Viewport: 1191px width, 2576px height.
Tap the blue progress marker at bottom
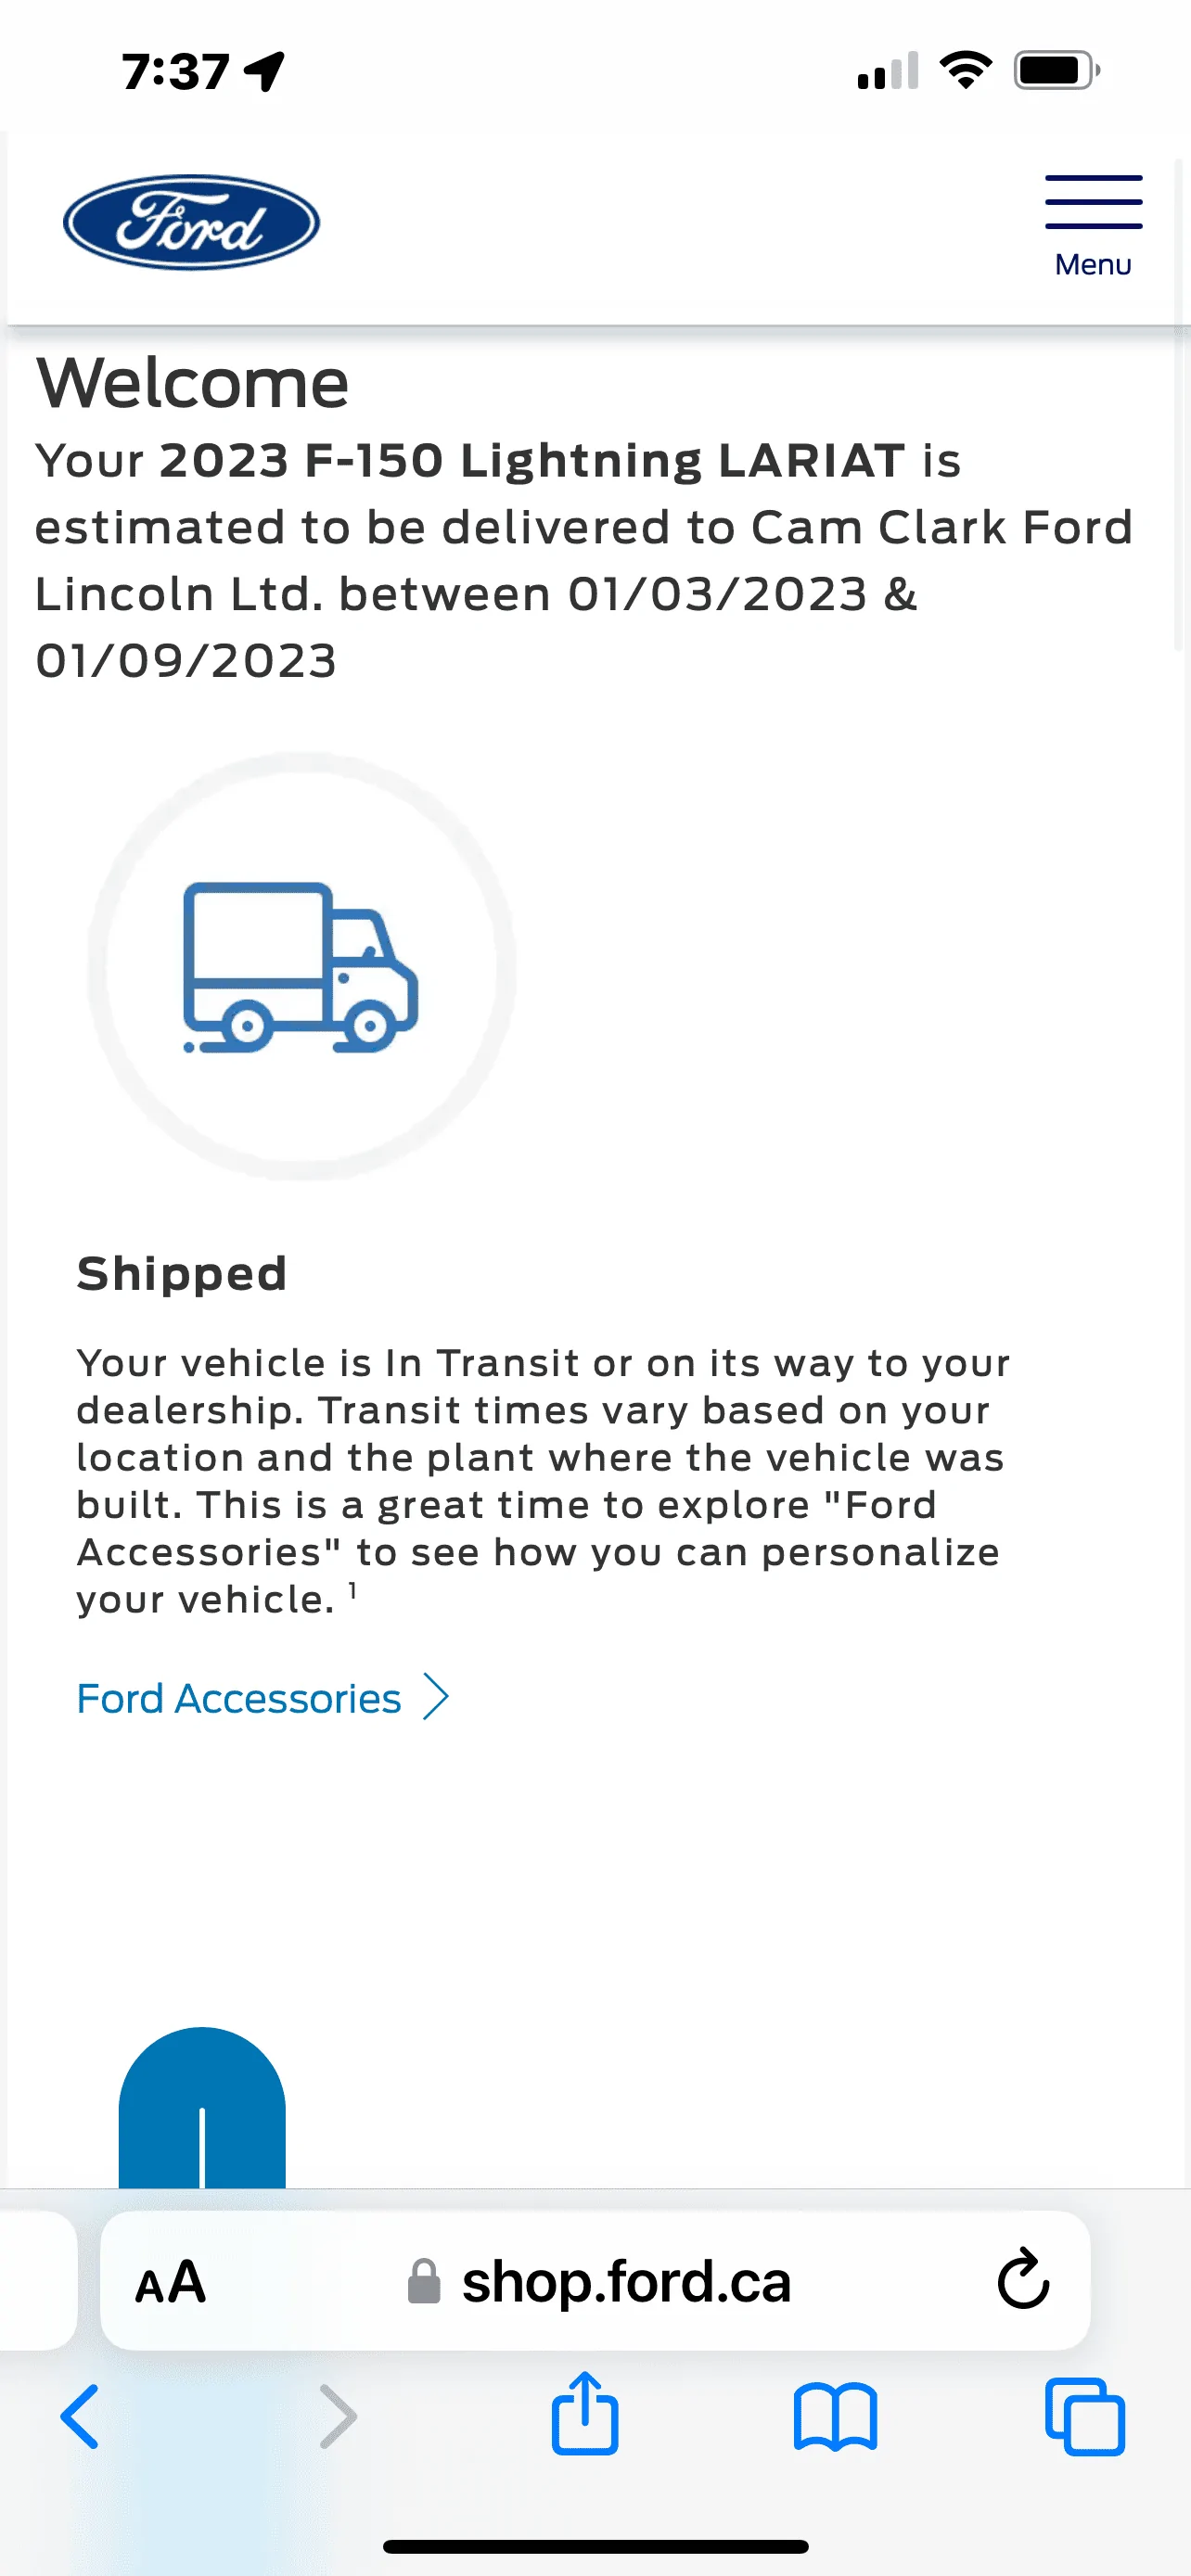tap(202, 2110)
